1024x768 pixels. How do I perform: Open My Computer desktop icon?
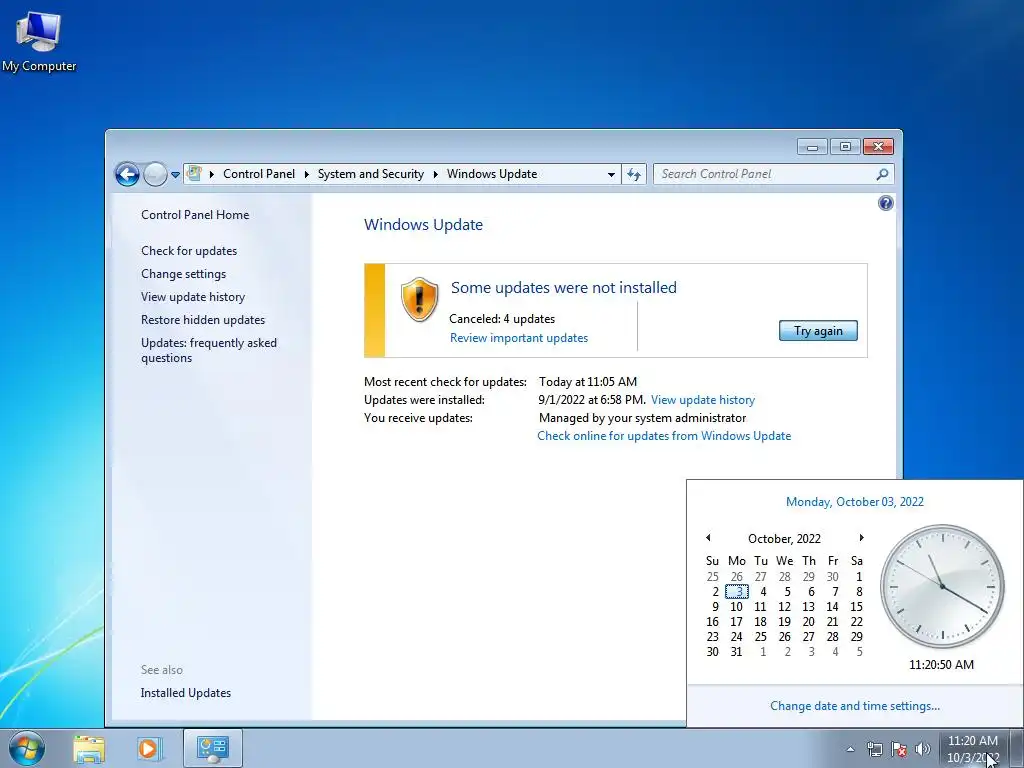point(39,41)
